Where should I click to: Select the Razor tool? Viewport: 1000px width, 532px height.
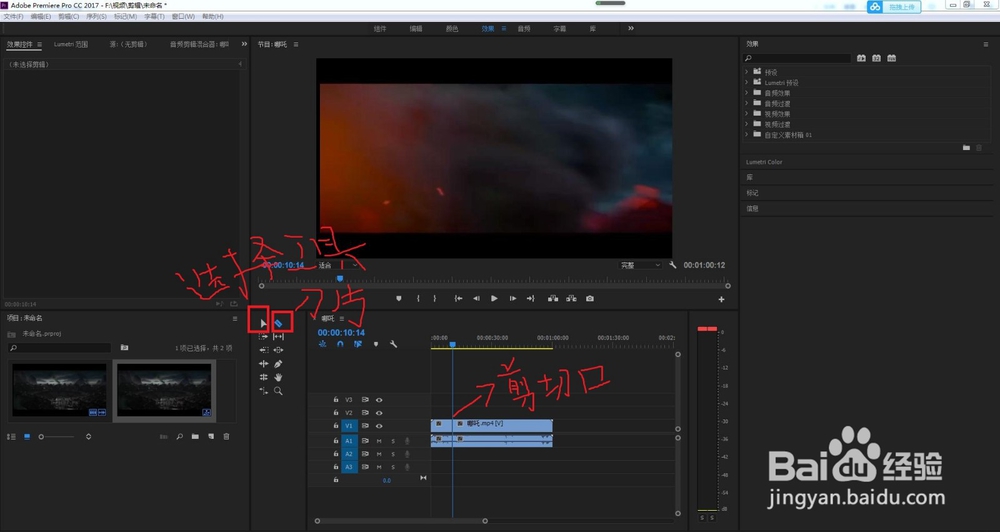pos(279,323)
